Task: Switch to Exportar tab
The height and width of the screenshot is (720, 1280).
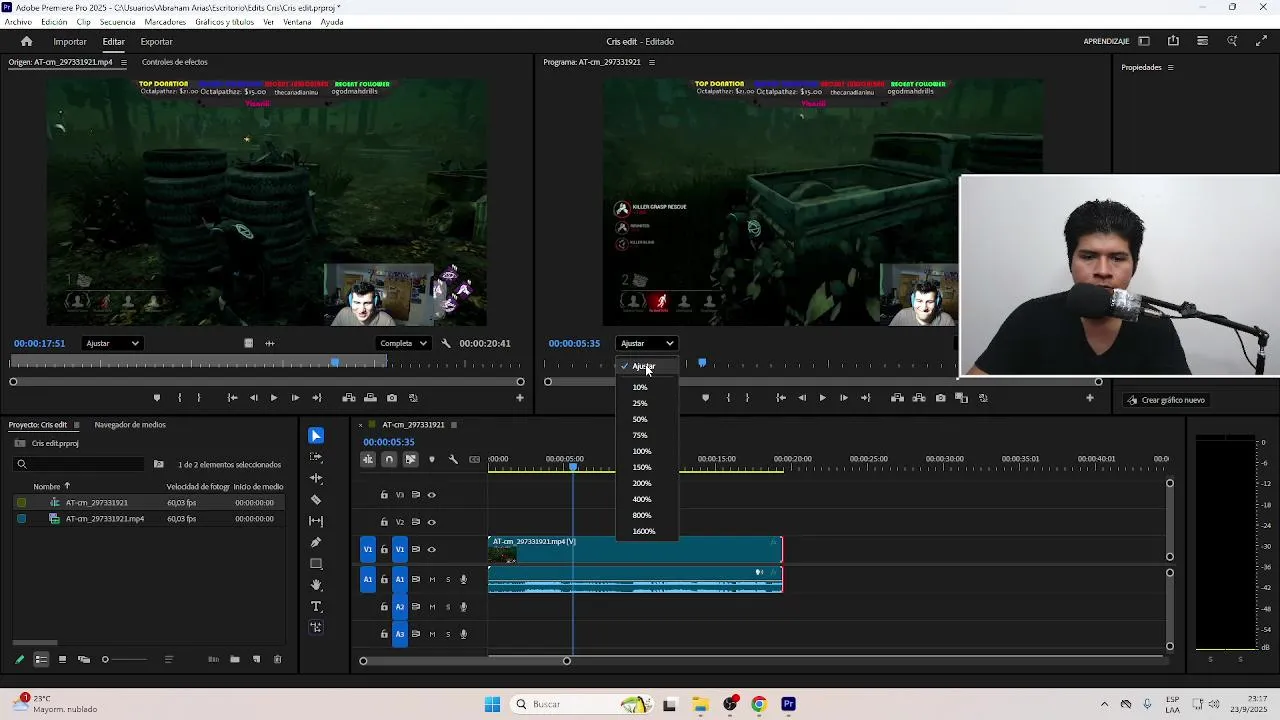Action: pyautogui.click(x=156, y=42)
